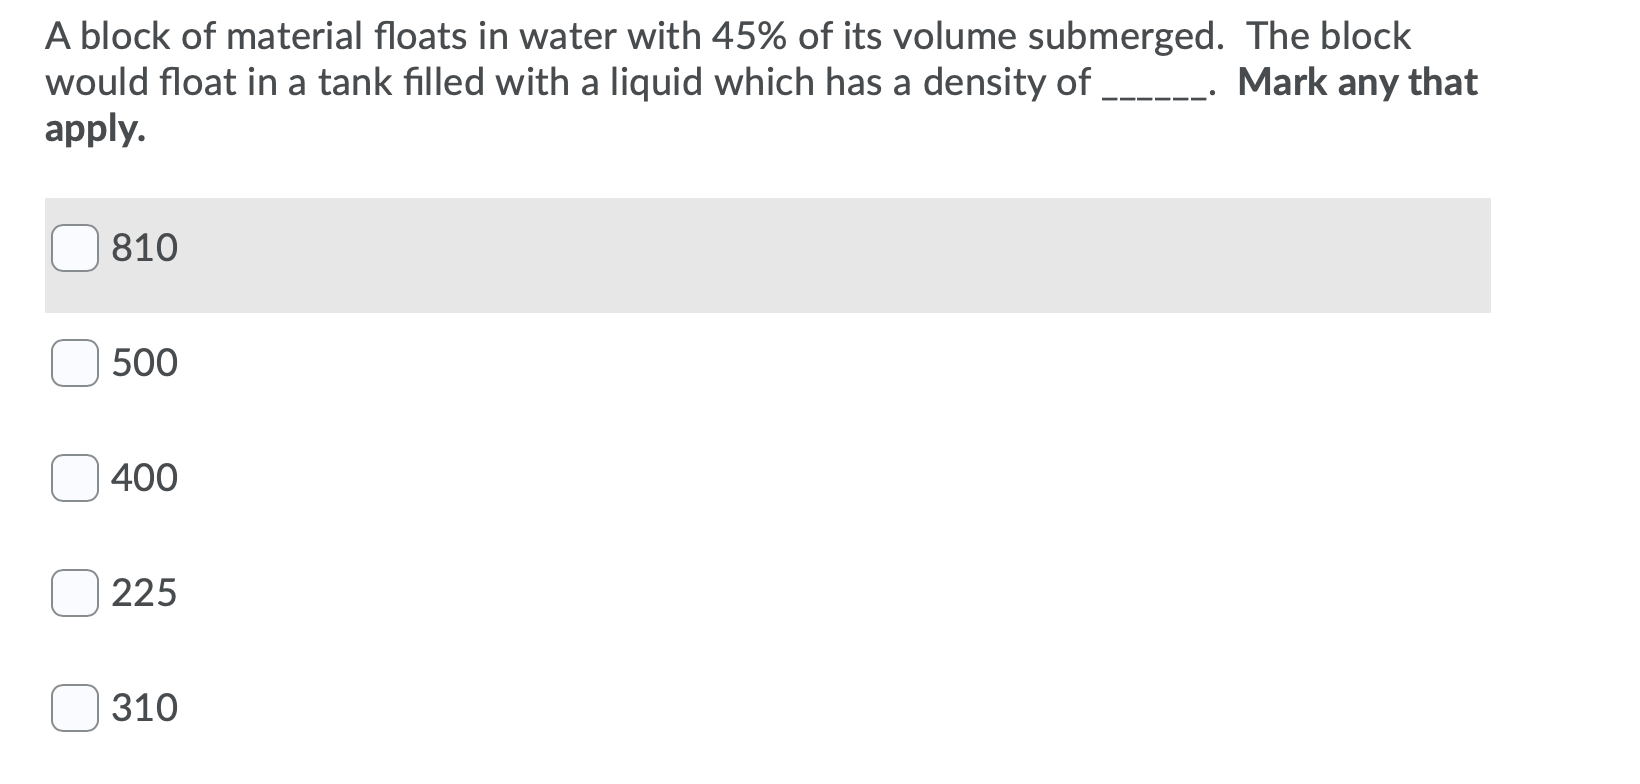The width and height of the screenshot is (1640, 784).
Task: Check the checkbox for answer 810
Action: [74, 248]
